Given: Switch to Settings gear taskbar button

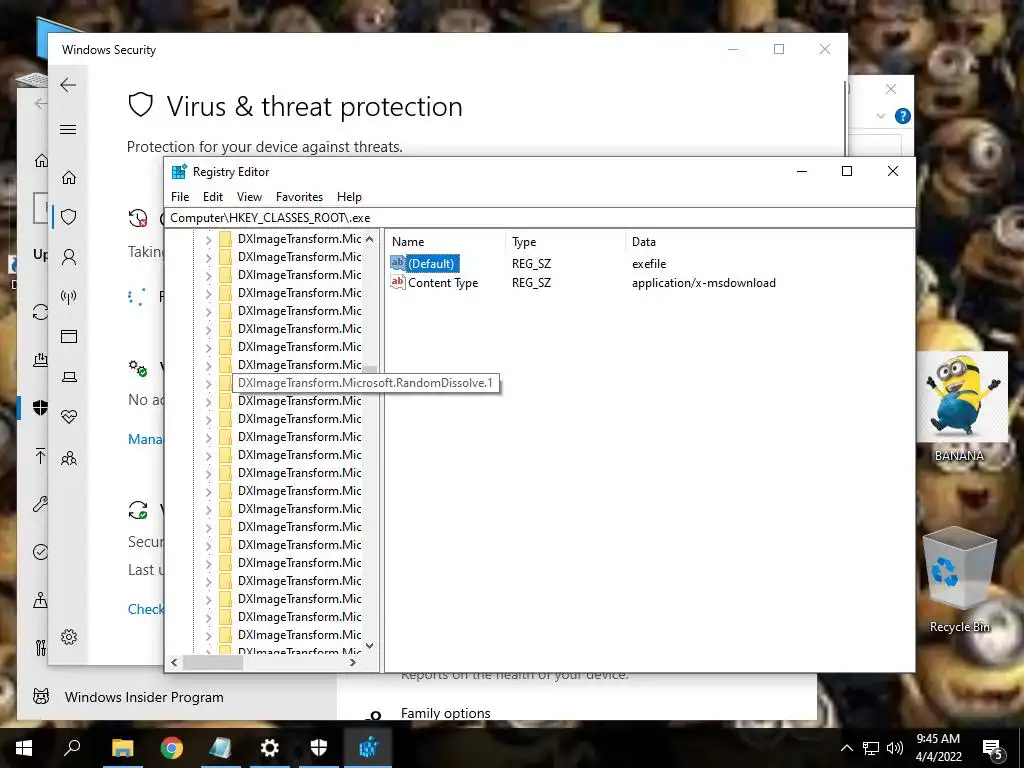Looking at the screenshot, I should click(270, 748).
